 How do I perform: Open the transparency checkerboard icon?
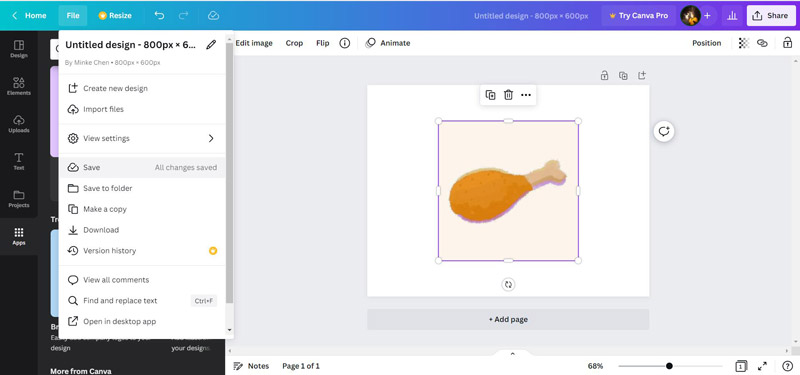[x=744, y=43]
